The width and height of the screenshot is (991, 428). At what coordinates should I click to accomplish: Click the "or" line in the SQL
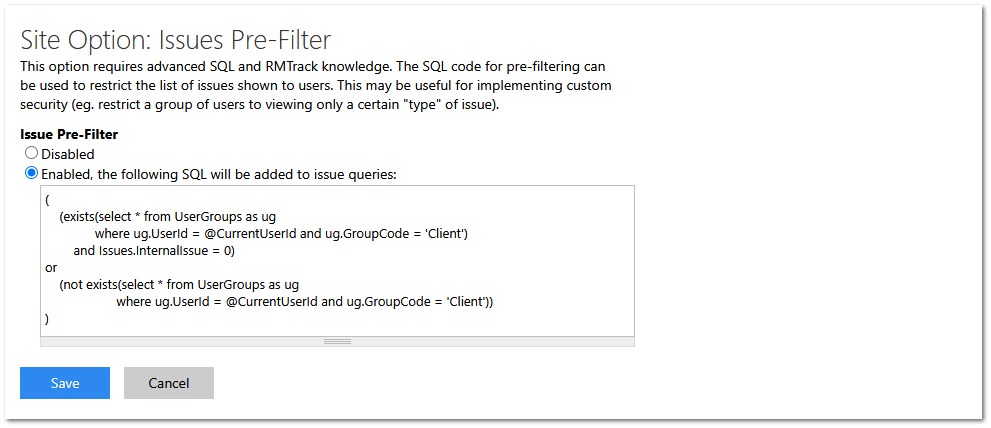point(51,267)
